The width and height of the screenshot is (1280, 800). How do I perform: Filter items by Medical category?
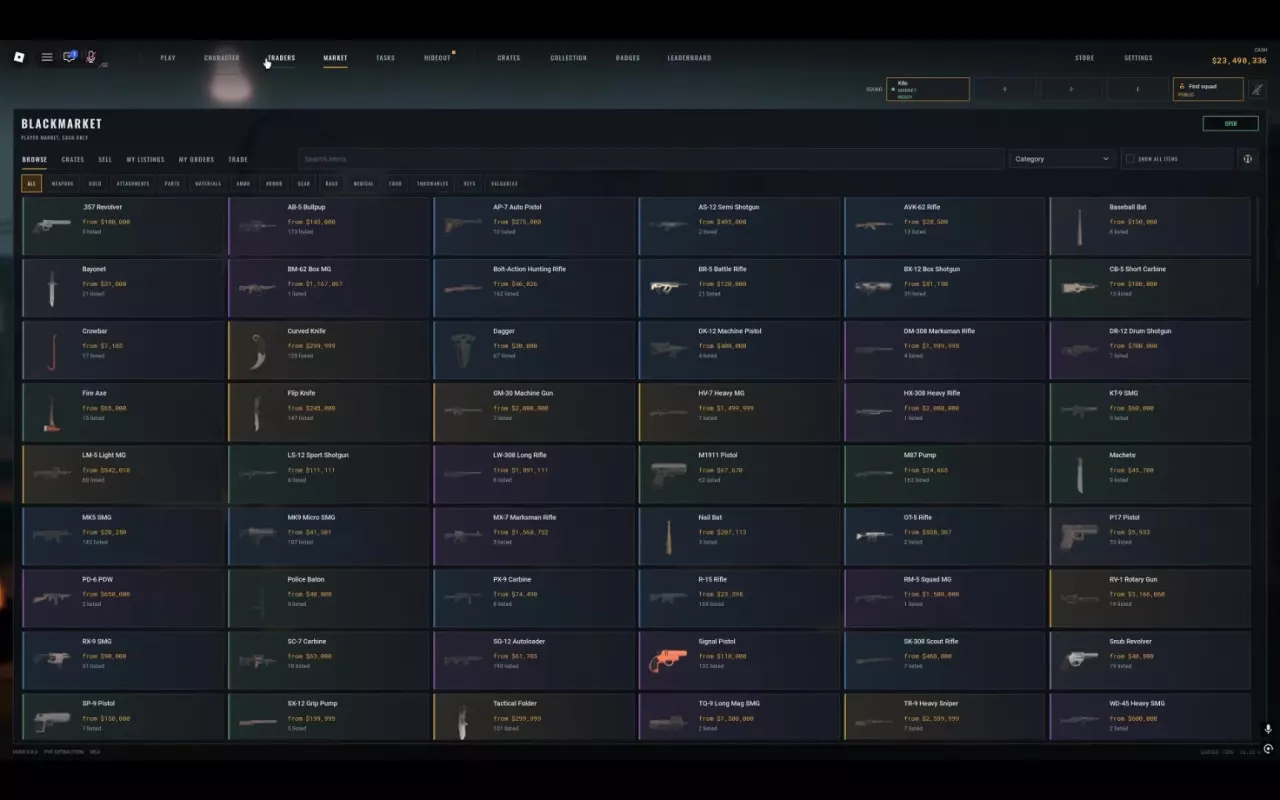(363, 184)
